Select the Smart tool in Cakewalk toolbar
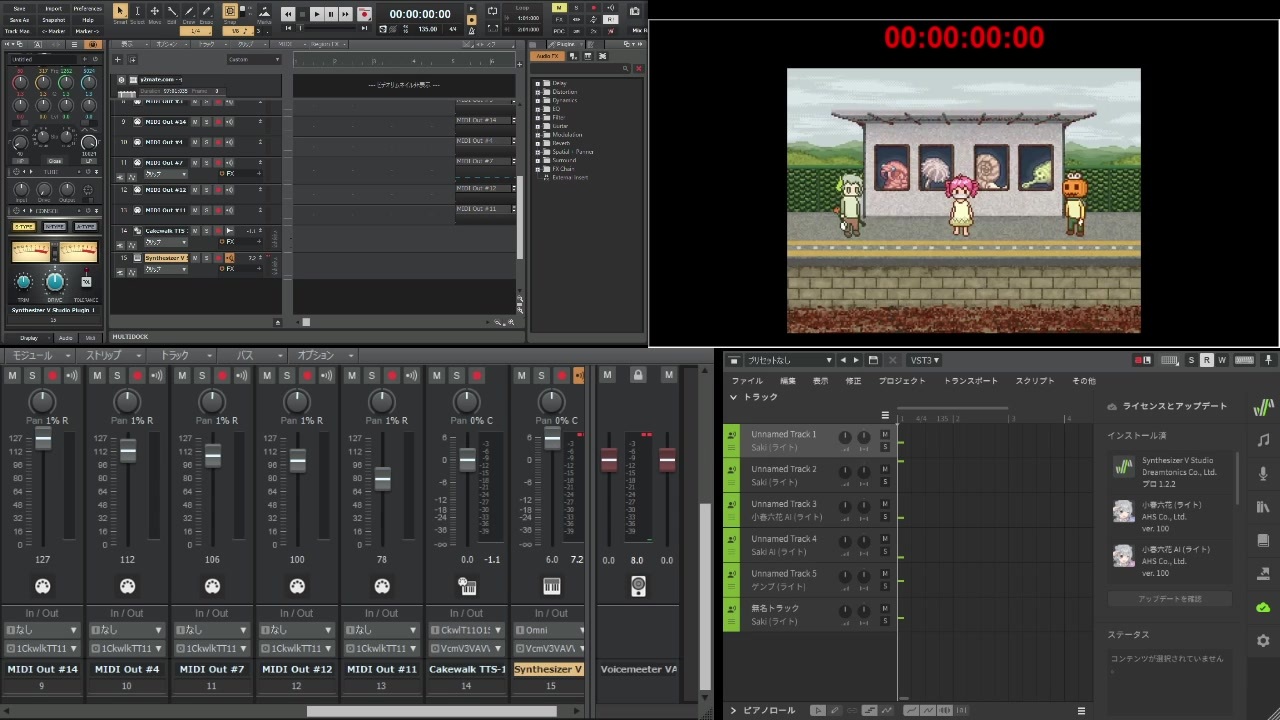 click(x=120, y=11)
